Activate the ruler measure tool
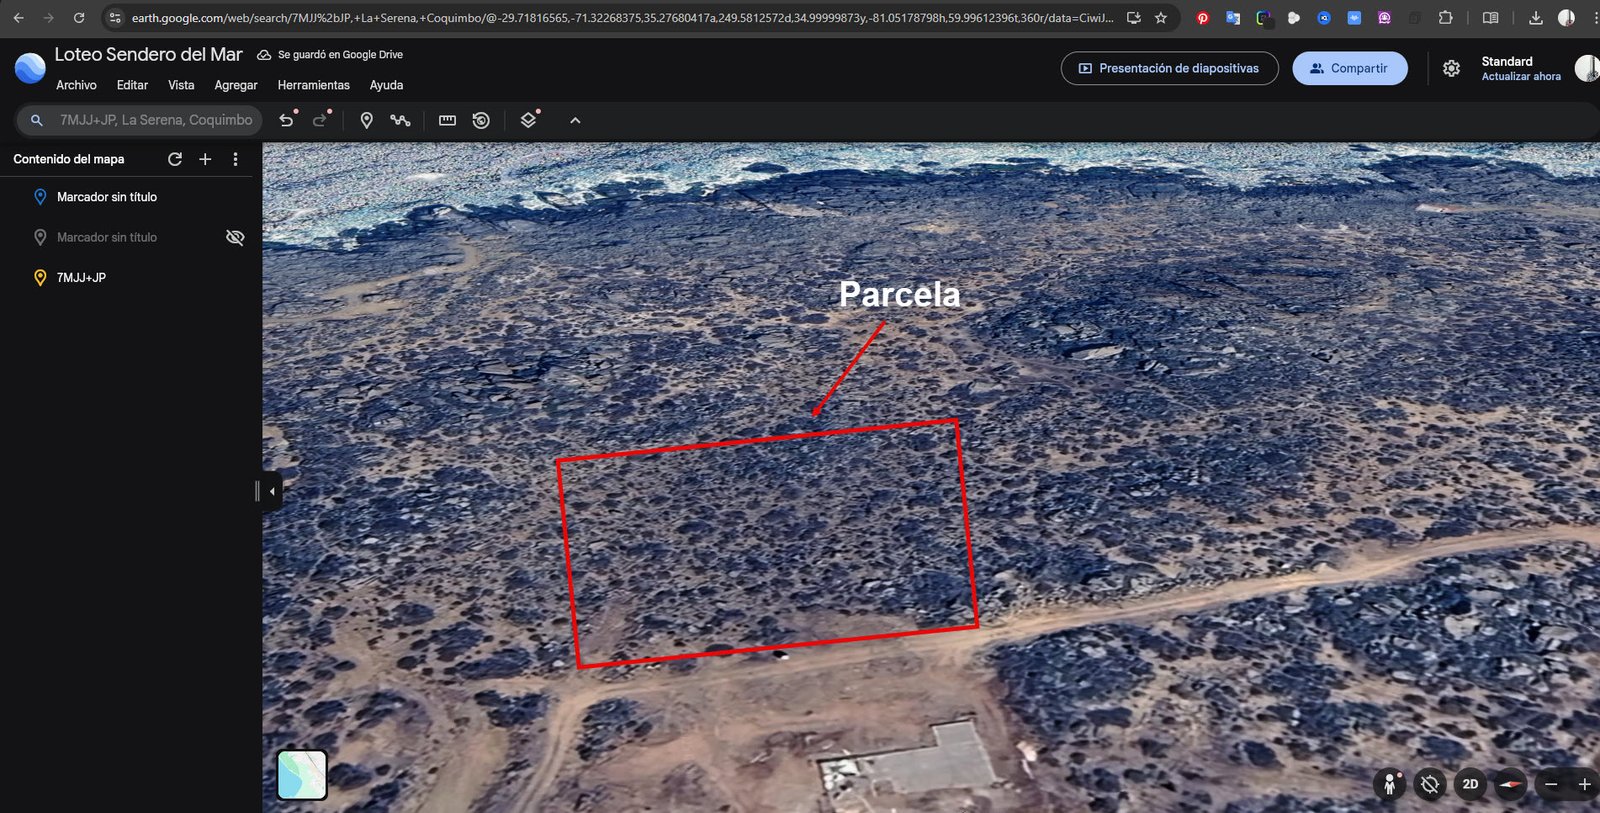This screenshot has height=813, width=1600. (447, 120)
